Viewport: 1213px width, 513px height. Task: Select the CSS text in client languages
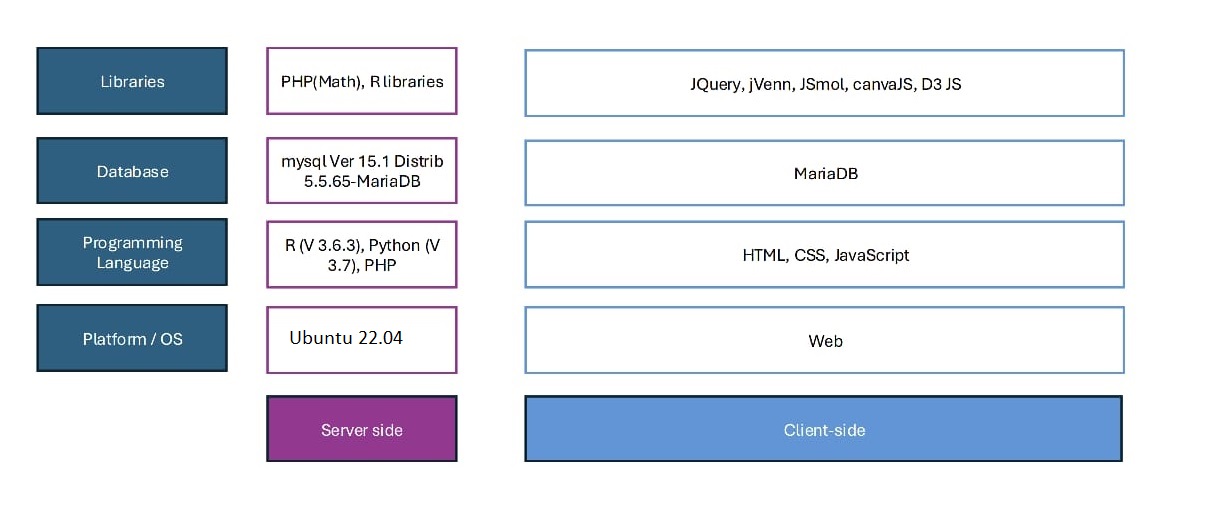click(810, 255)
